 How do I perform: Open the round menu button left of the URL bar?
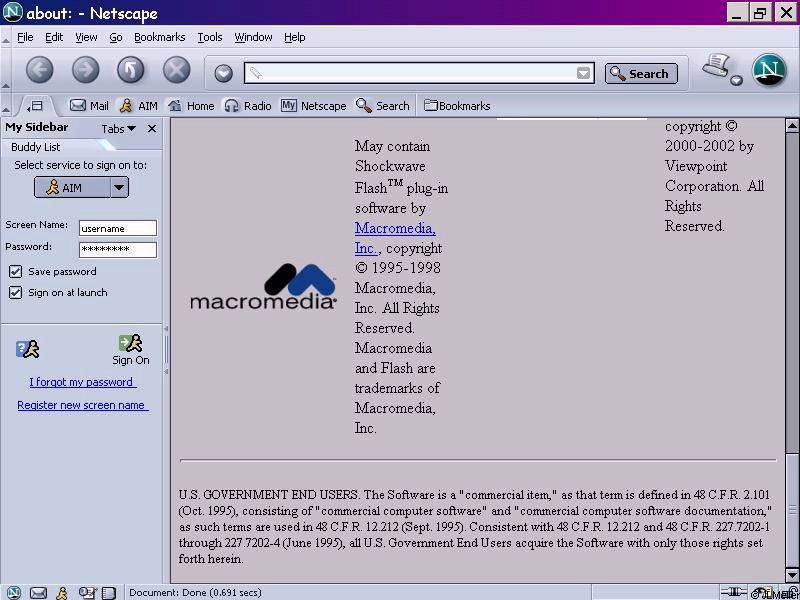[x=223, y=73]
